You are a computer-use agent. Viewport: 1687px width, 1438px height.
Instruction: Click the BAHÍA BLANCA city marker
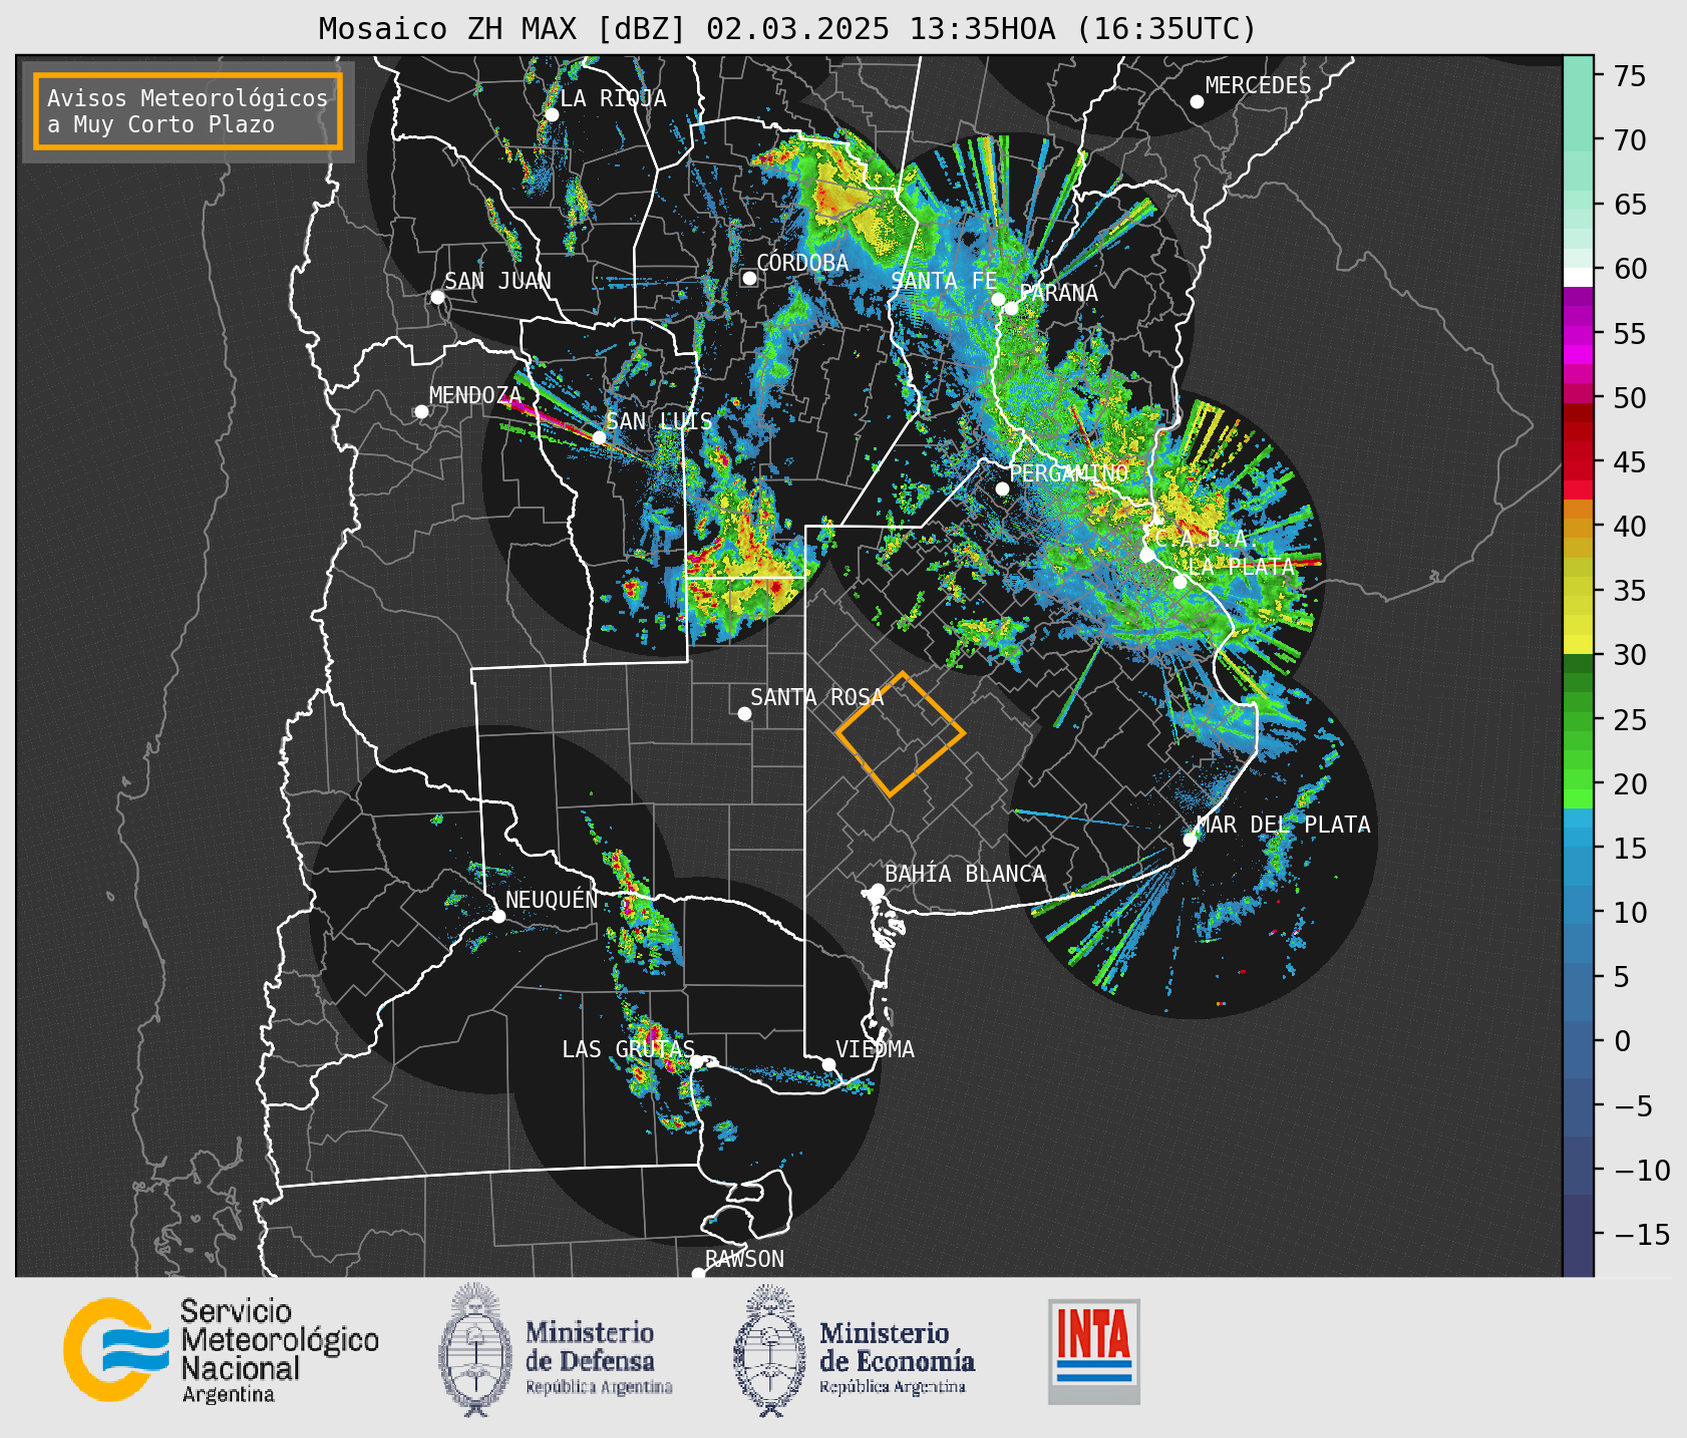[x=877, y=890]
